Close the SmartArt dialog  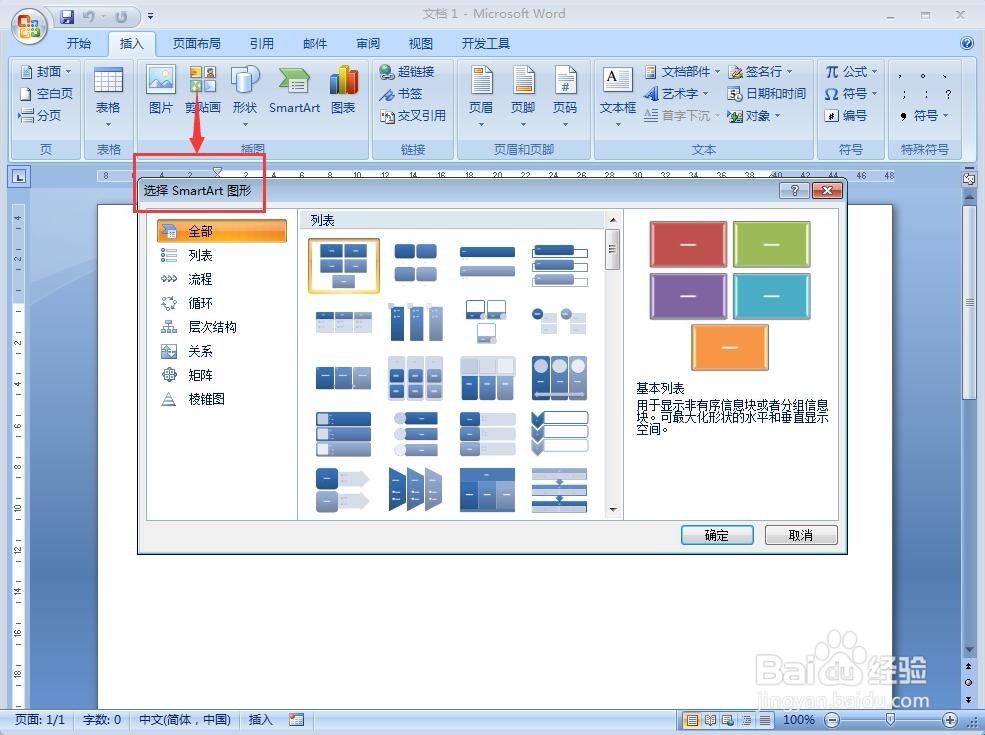pos(827,190)
